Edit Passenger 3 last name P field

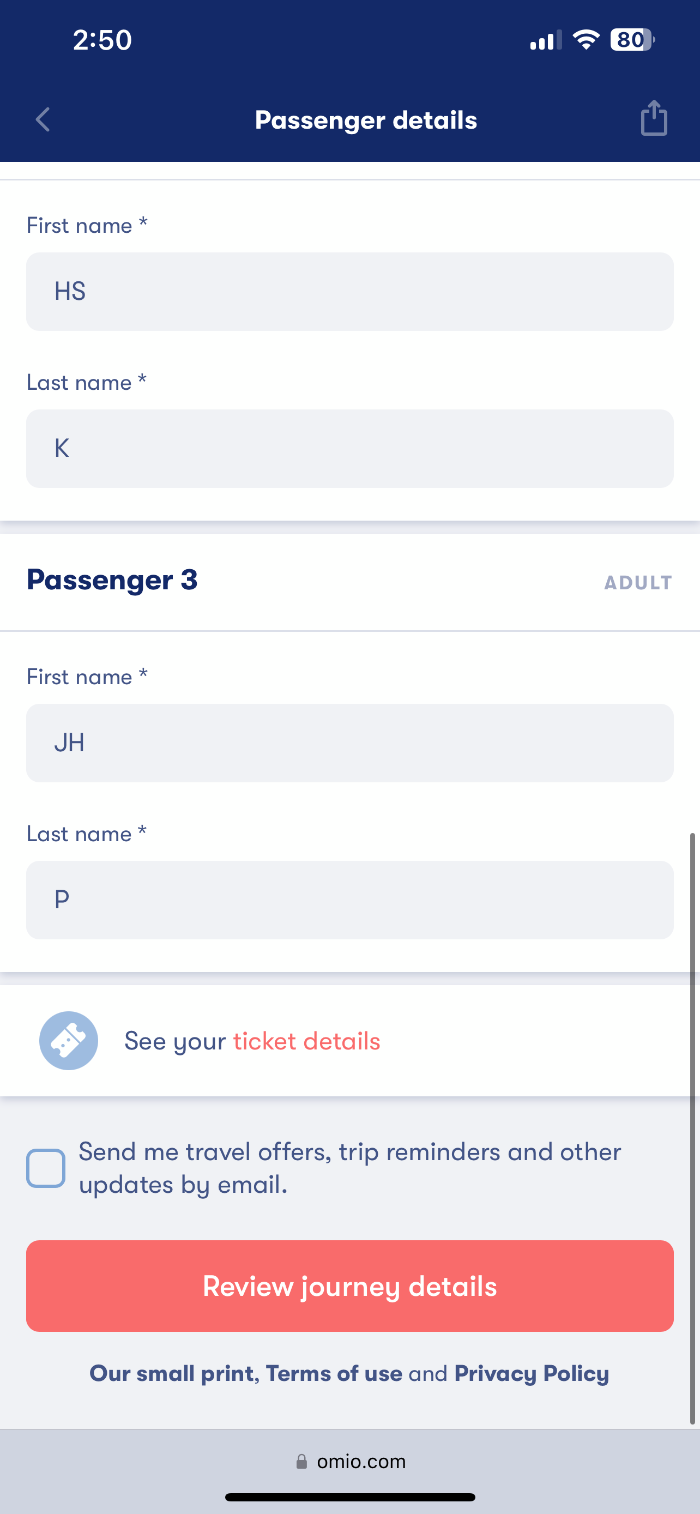(x=350, y=900)
